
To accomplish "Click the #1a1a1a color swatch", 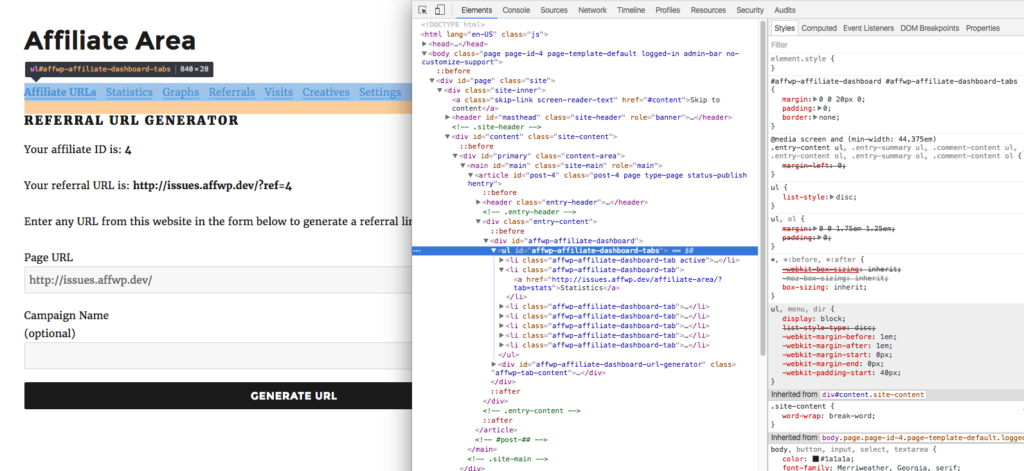I will click(814, 459).
